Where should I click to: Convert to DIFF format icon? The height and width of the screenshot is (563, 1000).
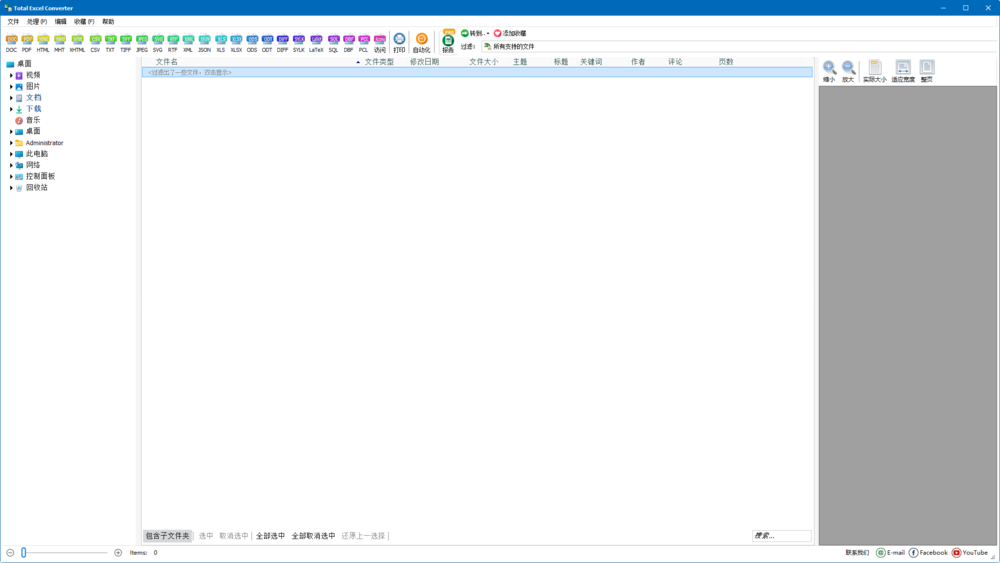coord(283,43)
